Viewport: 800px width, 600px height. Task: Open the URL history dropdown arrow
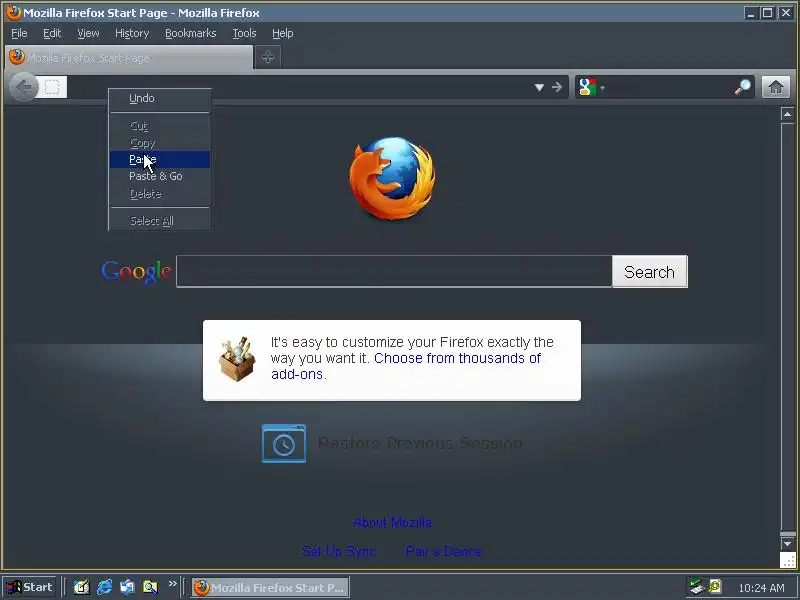coord(539,87)
